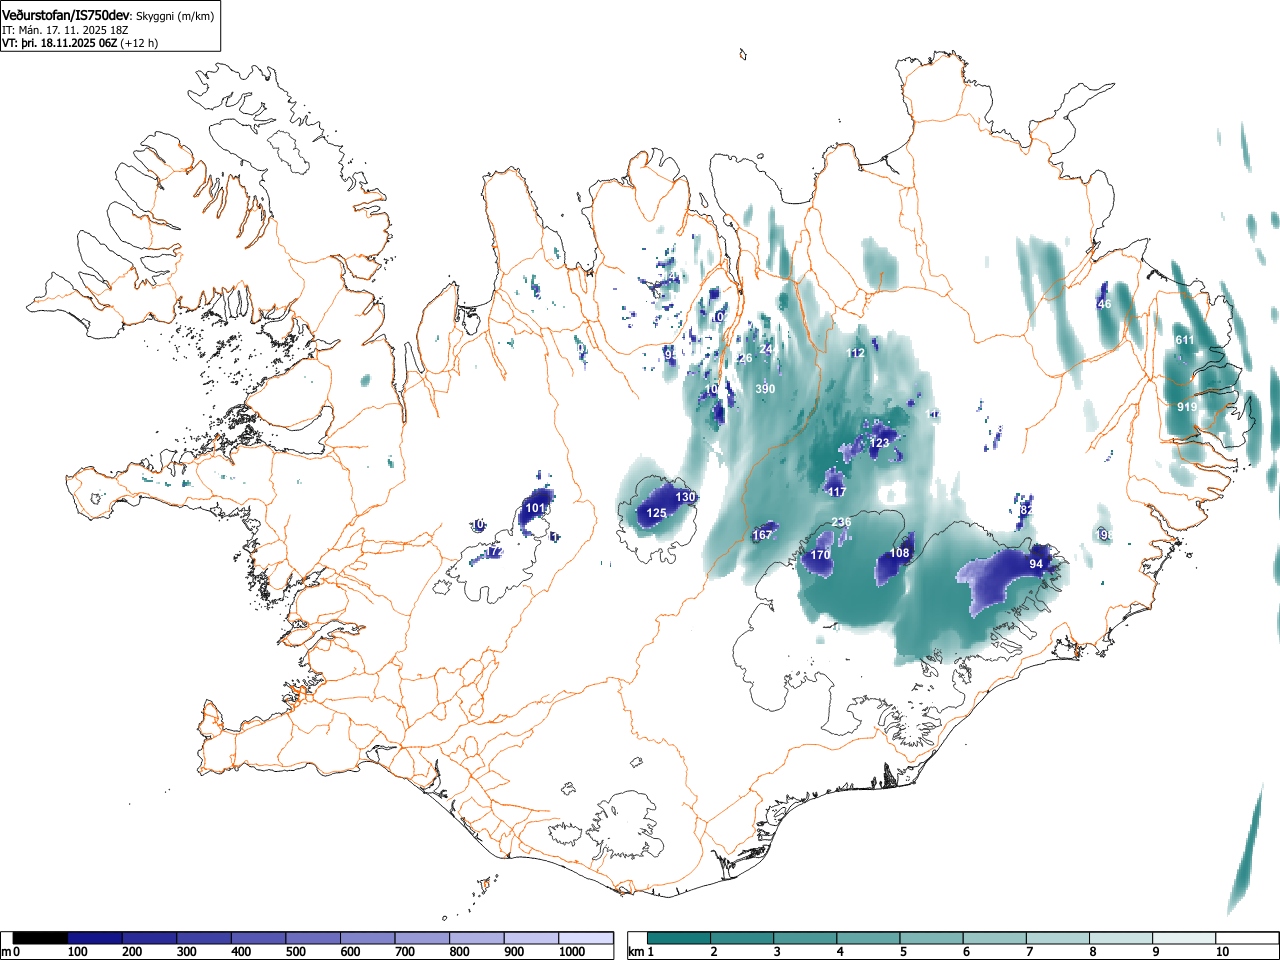Click the 101 visibility value in the west
This screenshot has height=960, width=1280.
coord(536,508)
